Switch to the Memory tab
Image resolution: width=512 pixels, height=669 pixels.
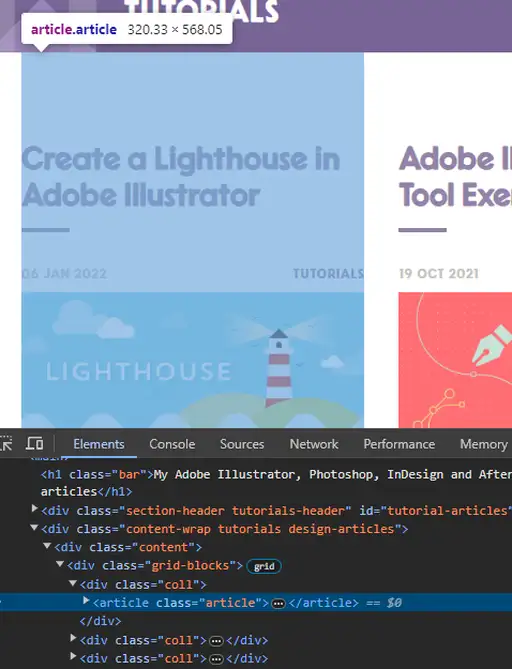[484, 444]
